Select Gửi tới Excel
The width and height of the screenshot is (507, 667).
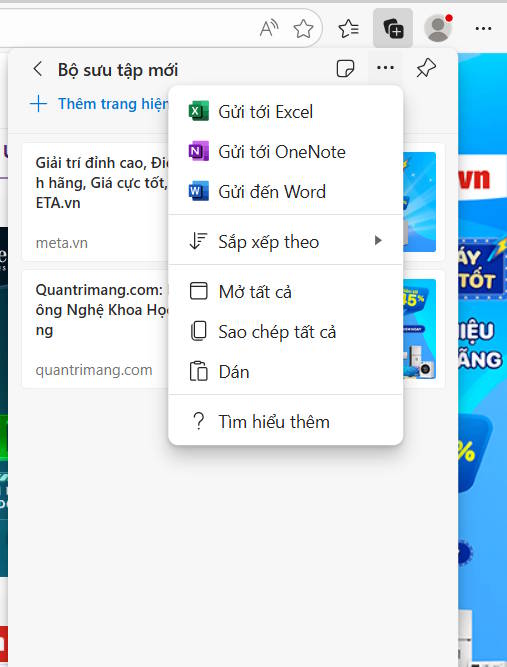point(286,112)
